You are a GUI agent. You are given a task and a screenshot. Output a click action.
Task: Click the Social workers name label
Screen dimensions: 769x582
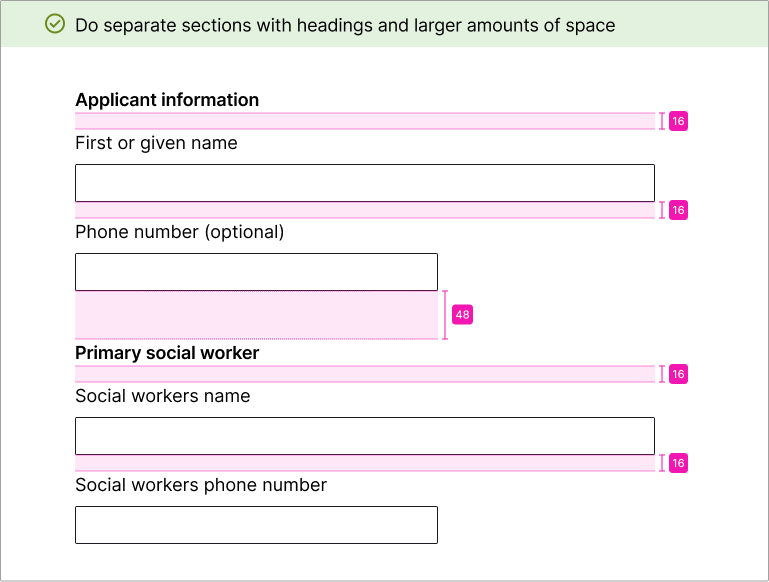(162, 396)
